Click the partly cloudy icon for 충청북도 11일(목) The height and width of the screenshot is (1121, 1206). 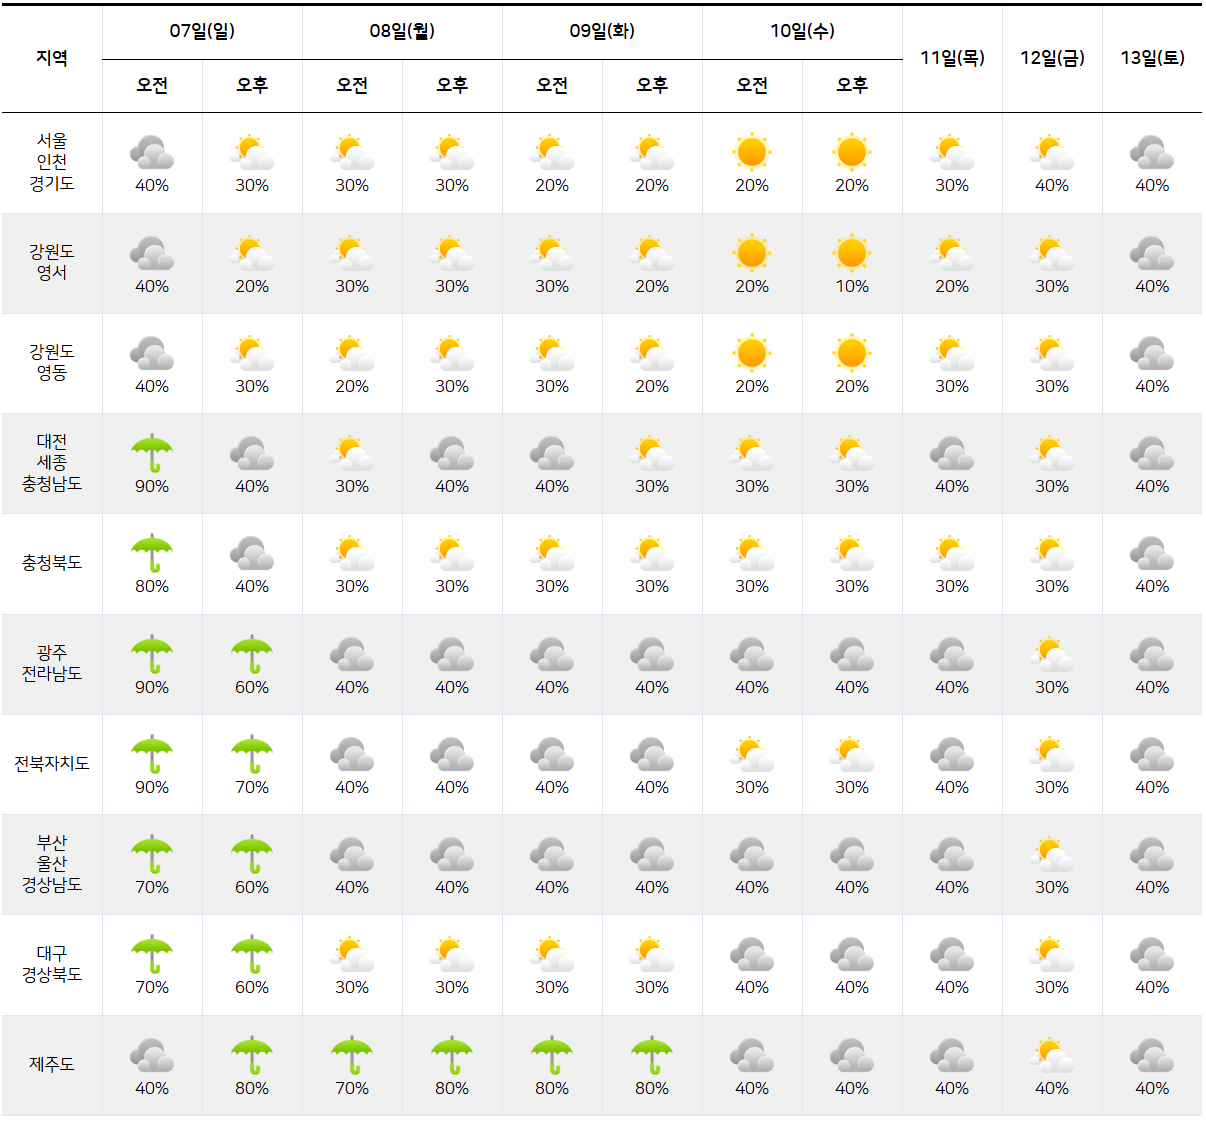coord(952,553)
